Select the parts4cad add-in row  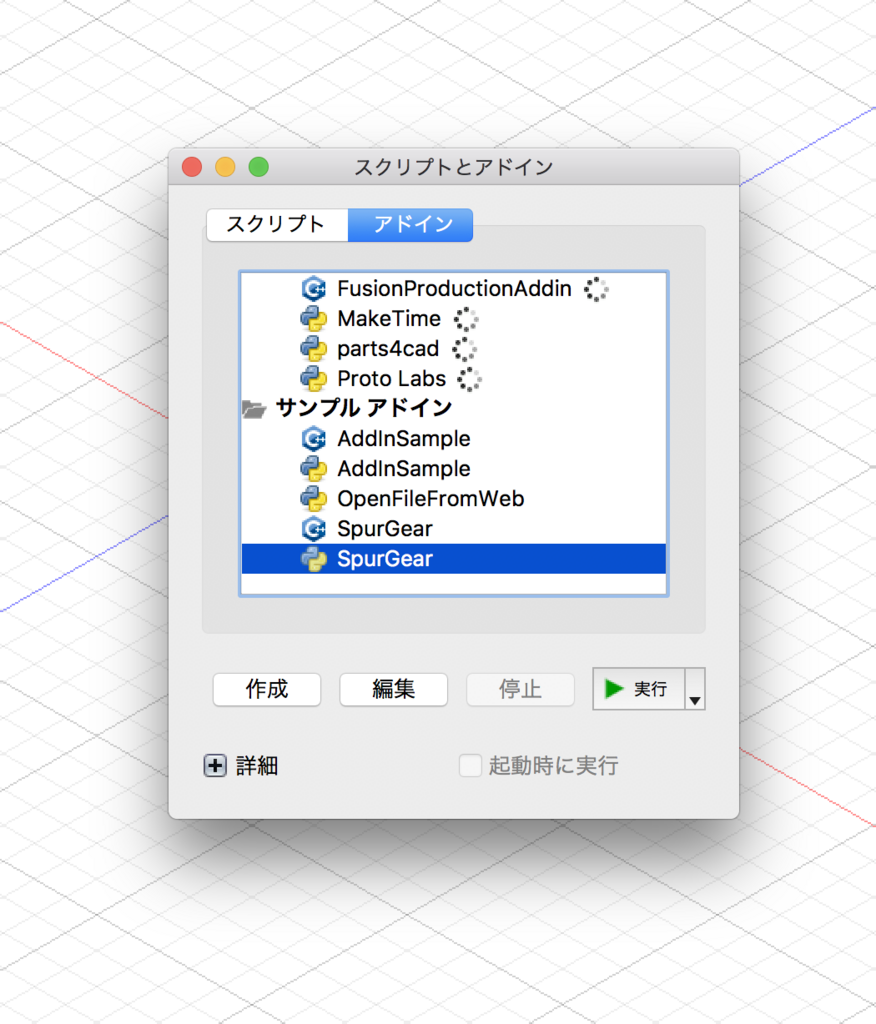click(454, 349)
